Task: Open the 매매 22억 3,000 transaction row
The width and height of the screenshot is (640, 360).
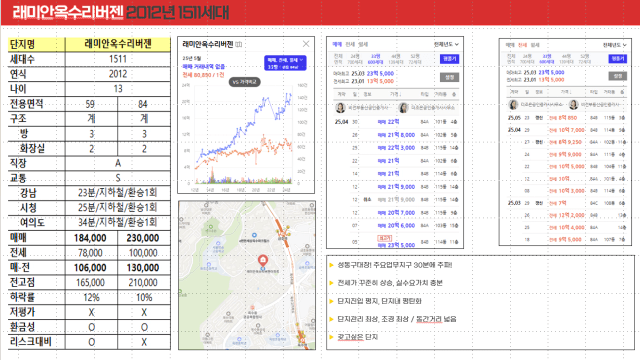Action: click(x=396, y=148)
